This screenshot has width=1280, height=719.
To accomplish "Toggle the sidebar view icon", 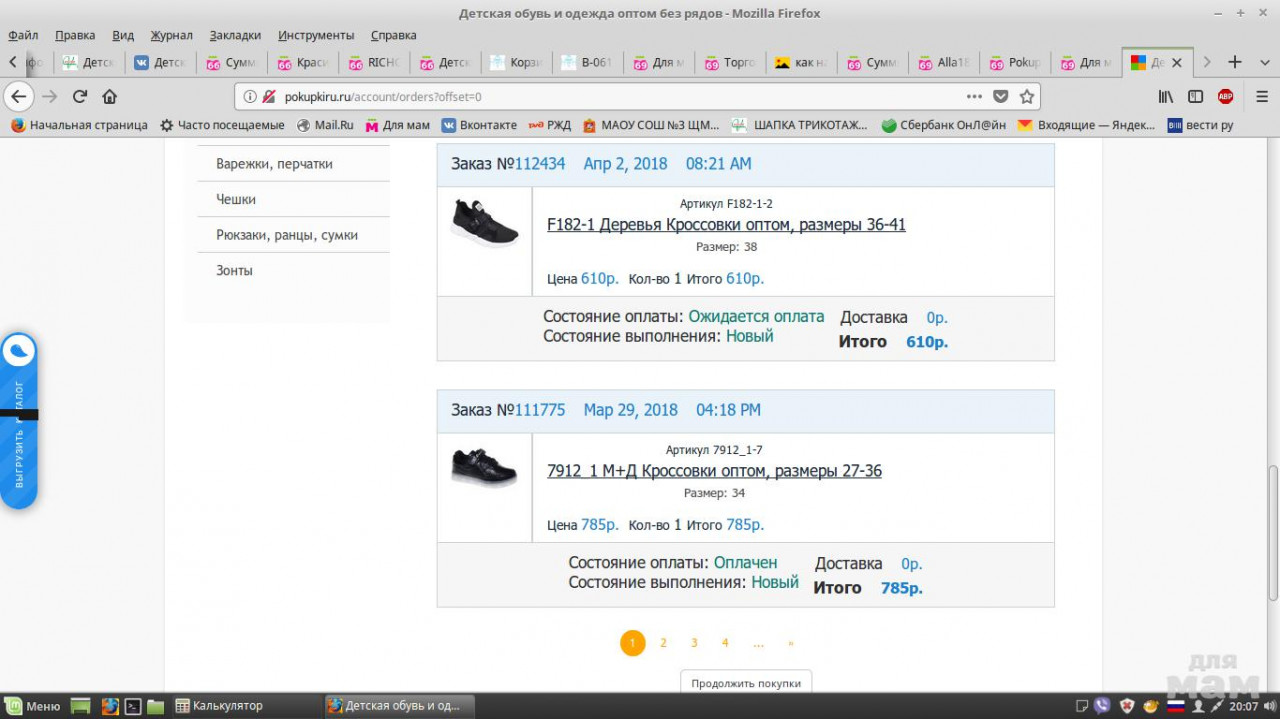I will pyautogui.click(x=1195, y=97).
